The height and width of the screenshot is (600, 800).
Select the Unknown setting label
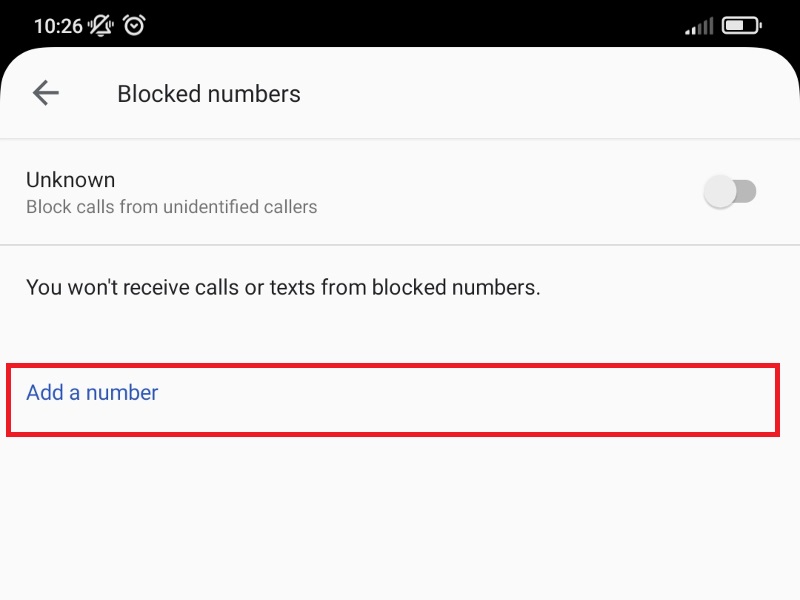(x=70, y=180)
